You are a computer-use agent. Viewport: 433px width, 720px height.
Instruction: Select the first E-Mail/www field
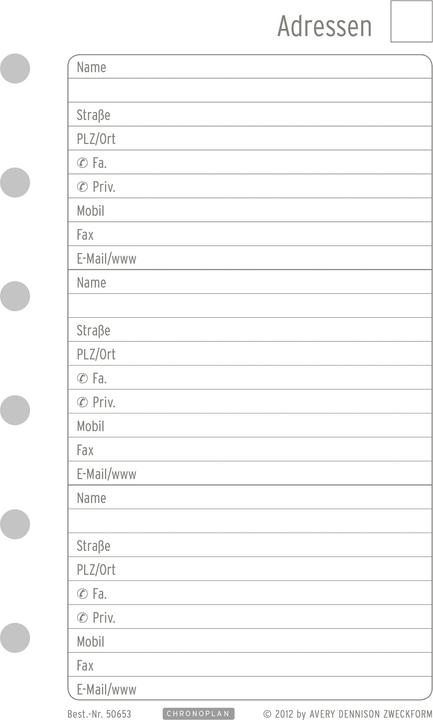tap(250, 258)
